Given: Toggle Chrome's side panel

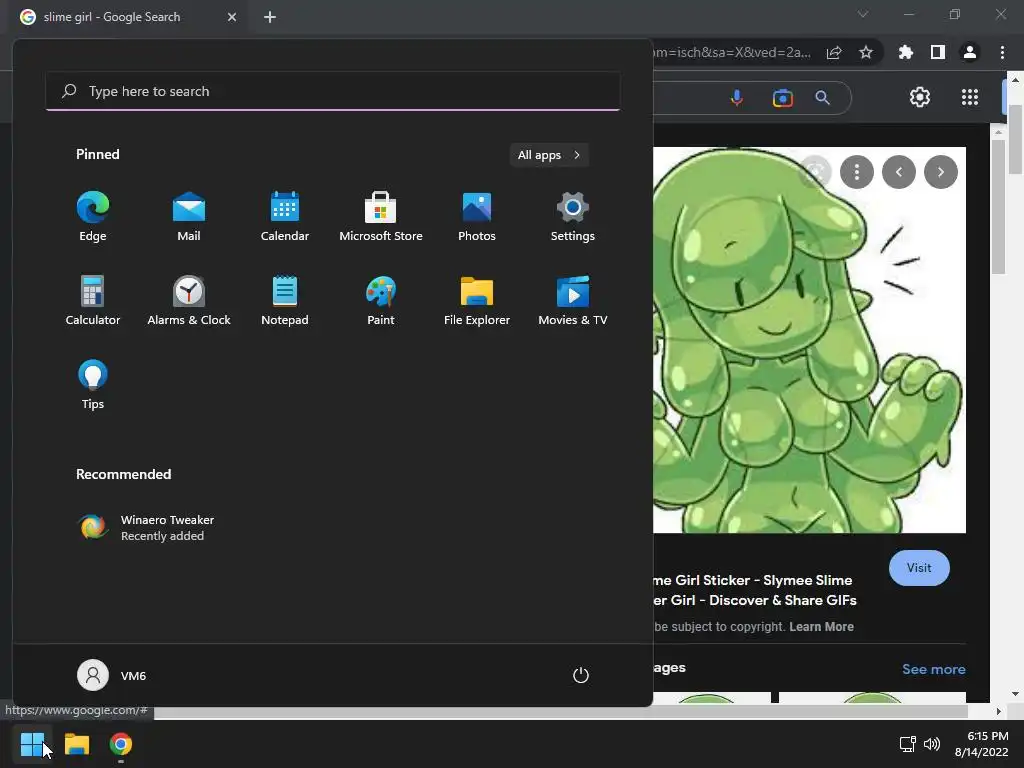Looking at the screenshot, I should tap(938, 53).
